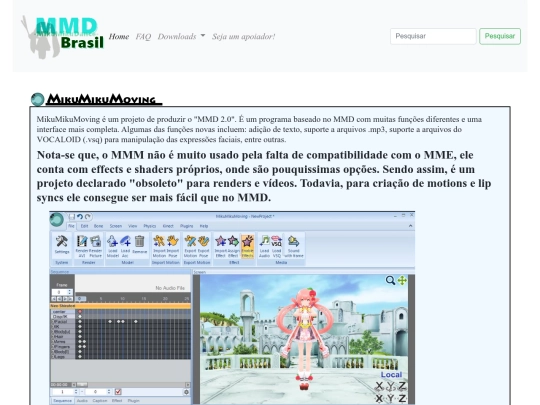Switch to the Audio bottom tab
The width and height of the screenshot is (540, 405).
(82, 401)
